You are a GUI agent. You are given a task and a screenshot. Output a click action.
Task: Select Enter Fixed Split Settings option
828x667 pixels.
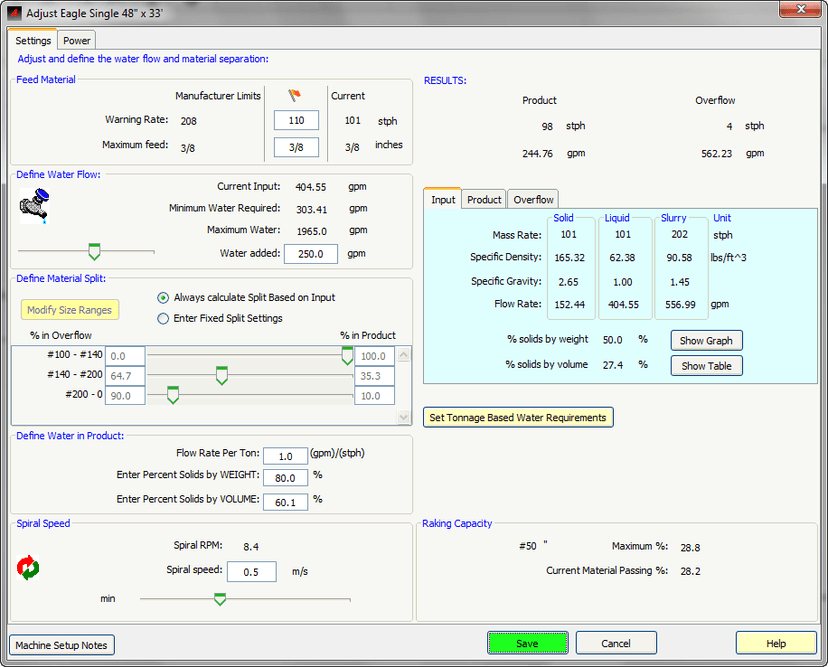pyautogui.click(x=164, y=318)
